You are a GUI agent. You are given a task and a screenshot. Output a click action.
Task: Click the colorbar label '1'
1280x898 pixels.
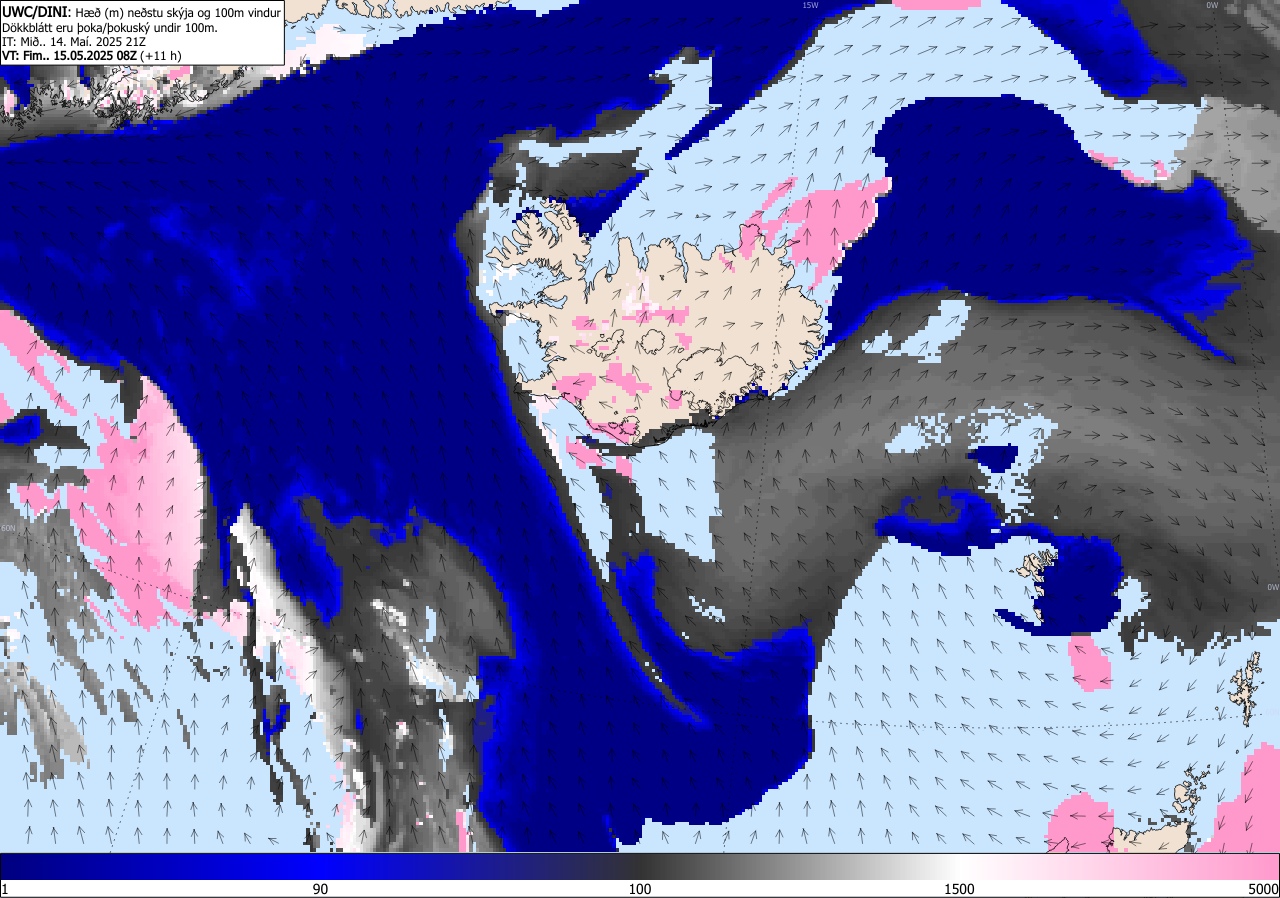5,889
